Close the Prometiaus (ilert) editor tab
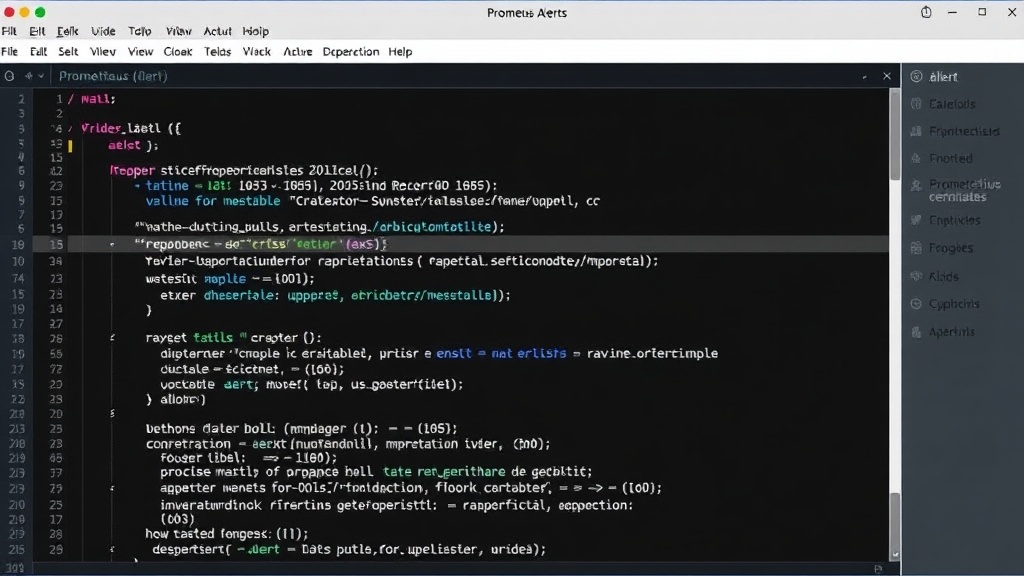Viewport: 1024px width, 576px height. click(886, 76)
